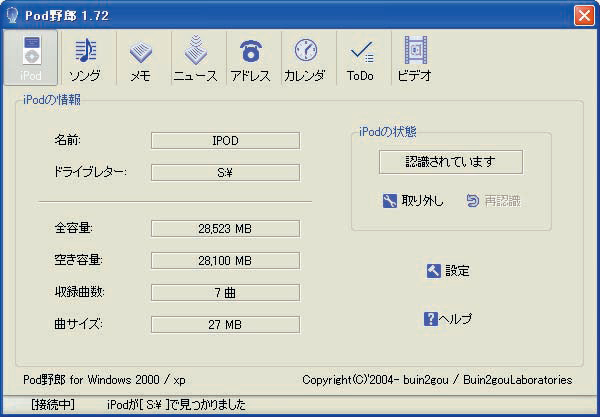Click the title bar app icon

[x=13, y=15]
